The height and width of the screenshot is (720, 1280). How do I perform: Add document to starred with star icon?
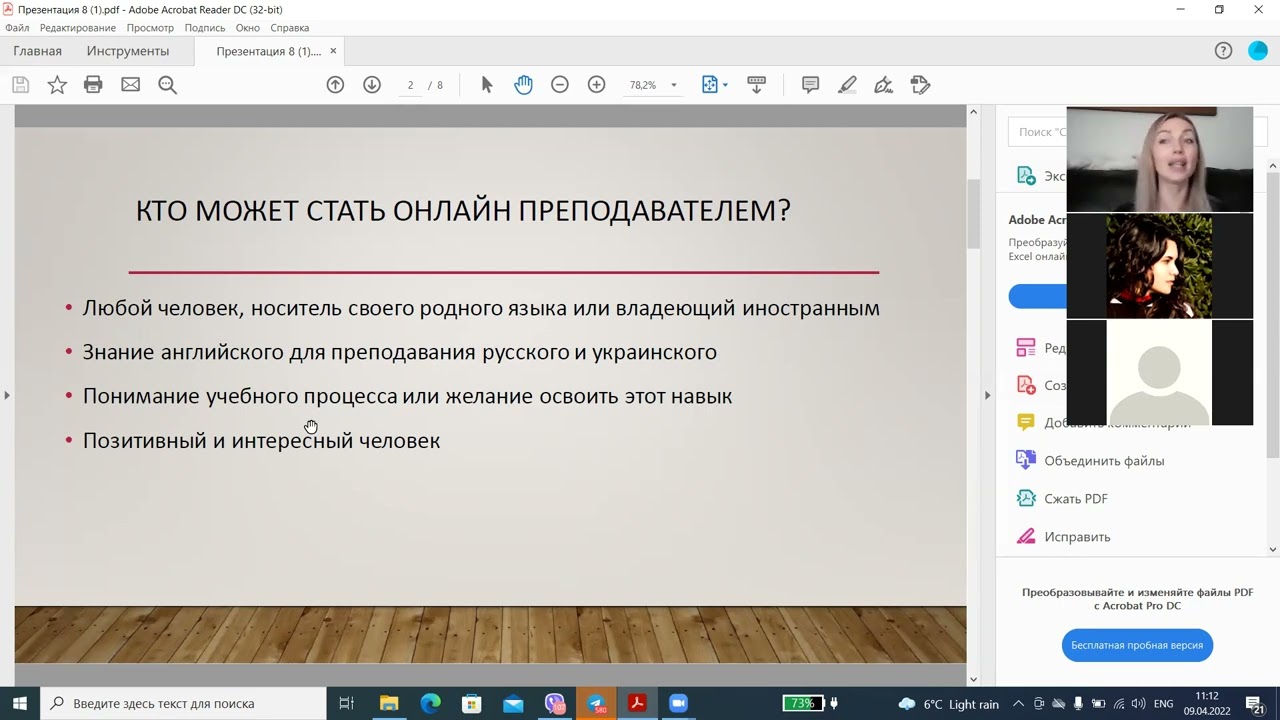(x=57, y=85)
